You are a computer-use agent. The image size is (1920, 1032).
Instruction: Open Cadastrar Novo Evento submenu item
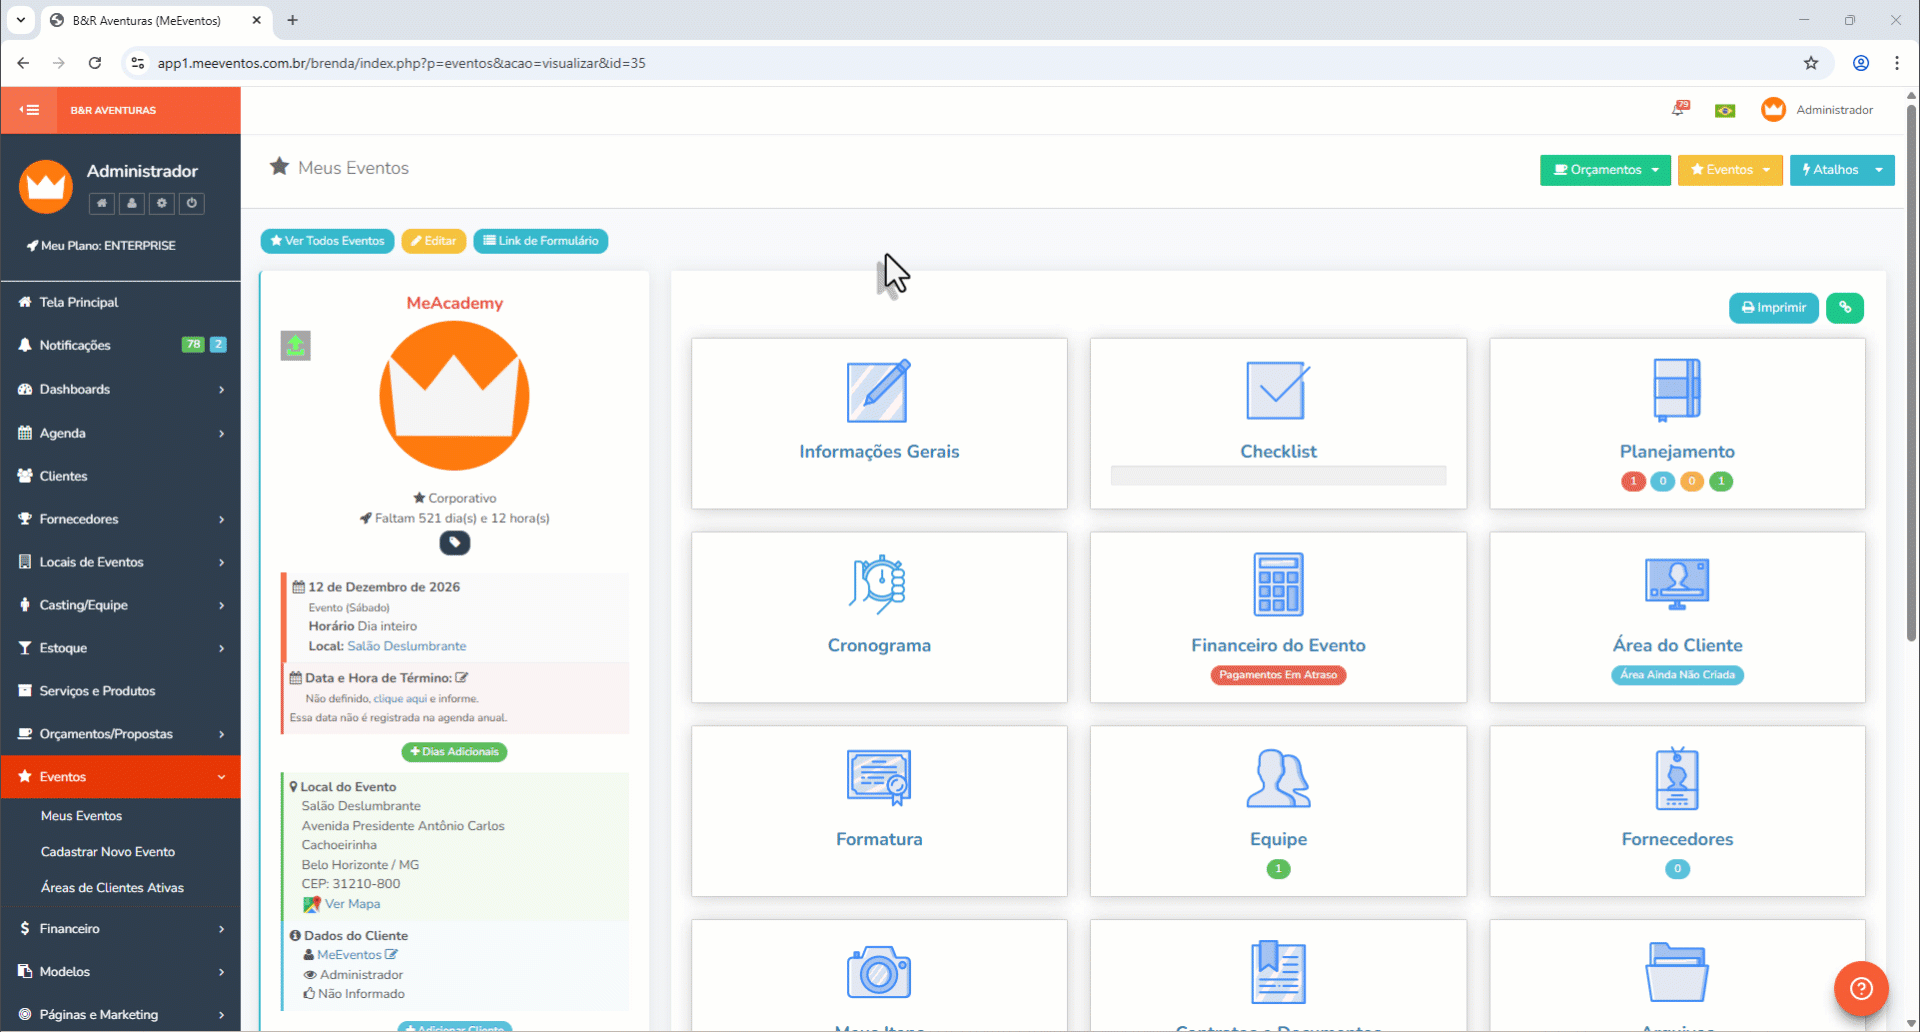[x=108, y=852]
